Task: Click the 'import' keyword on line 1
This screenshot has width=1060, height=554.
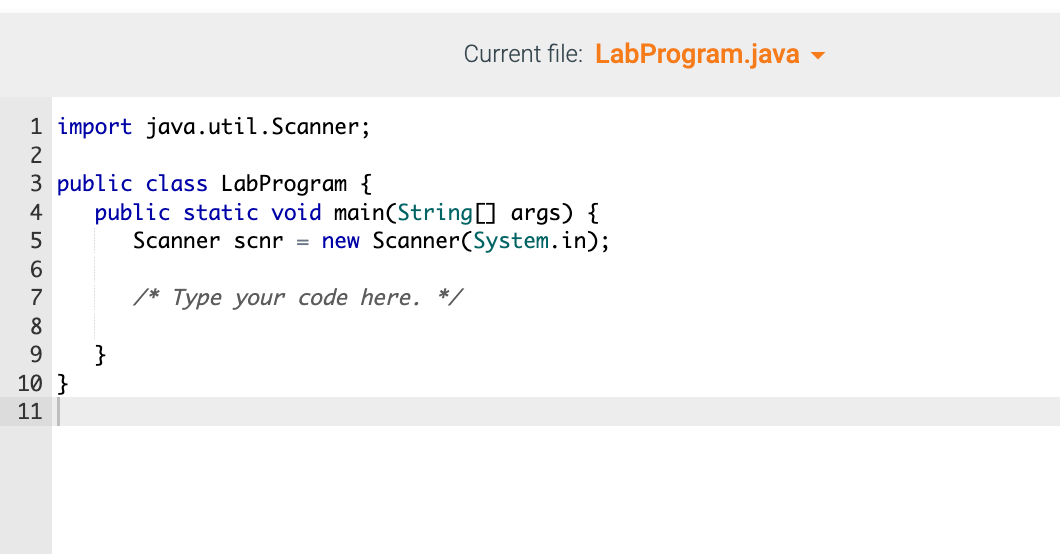Action: pyautogui.click(x=94, y=126)
